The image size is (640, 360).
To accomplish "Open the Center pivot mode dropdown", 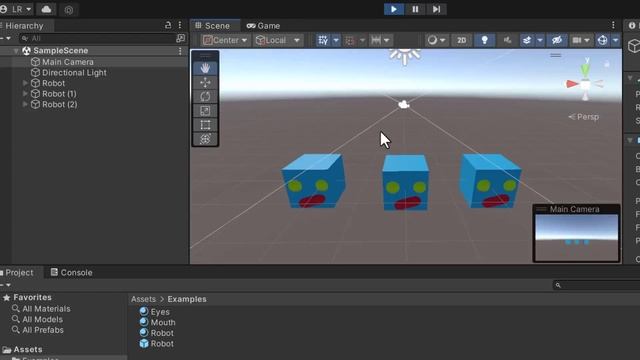I will (x=225, y=40).
